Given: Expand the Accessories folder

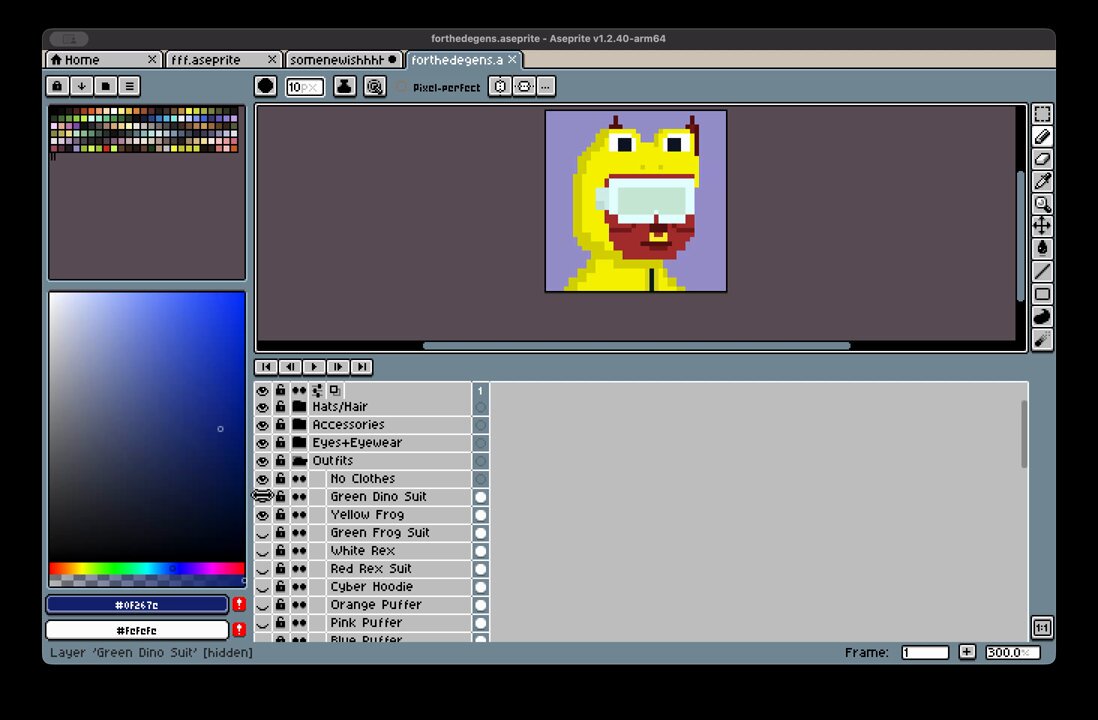Looking at the screenshot, I should (x=300, y=424).
